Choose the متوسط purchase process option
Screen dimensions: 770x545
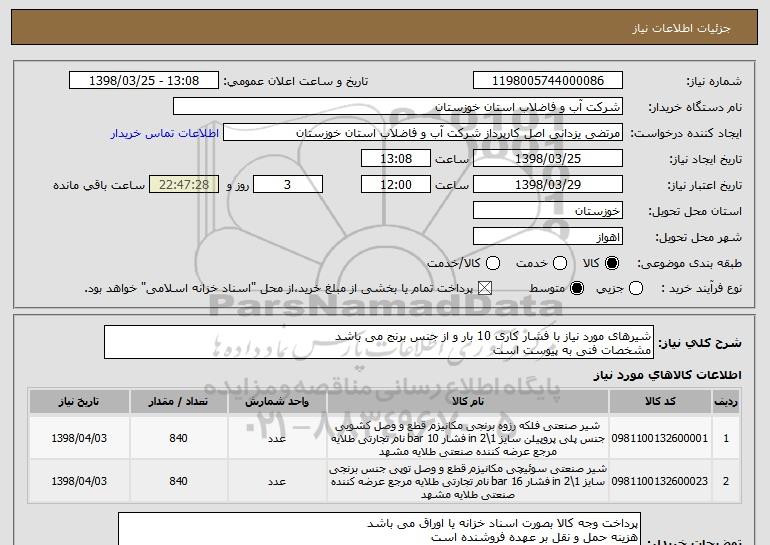pyautogui.click(x=577, y=288)
